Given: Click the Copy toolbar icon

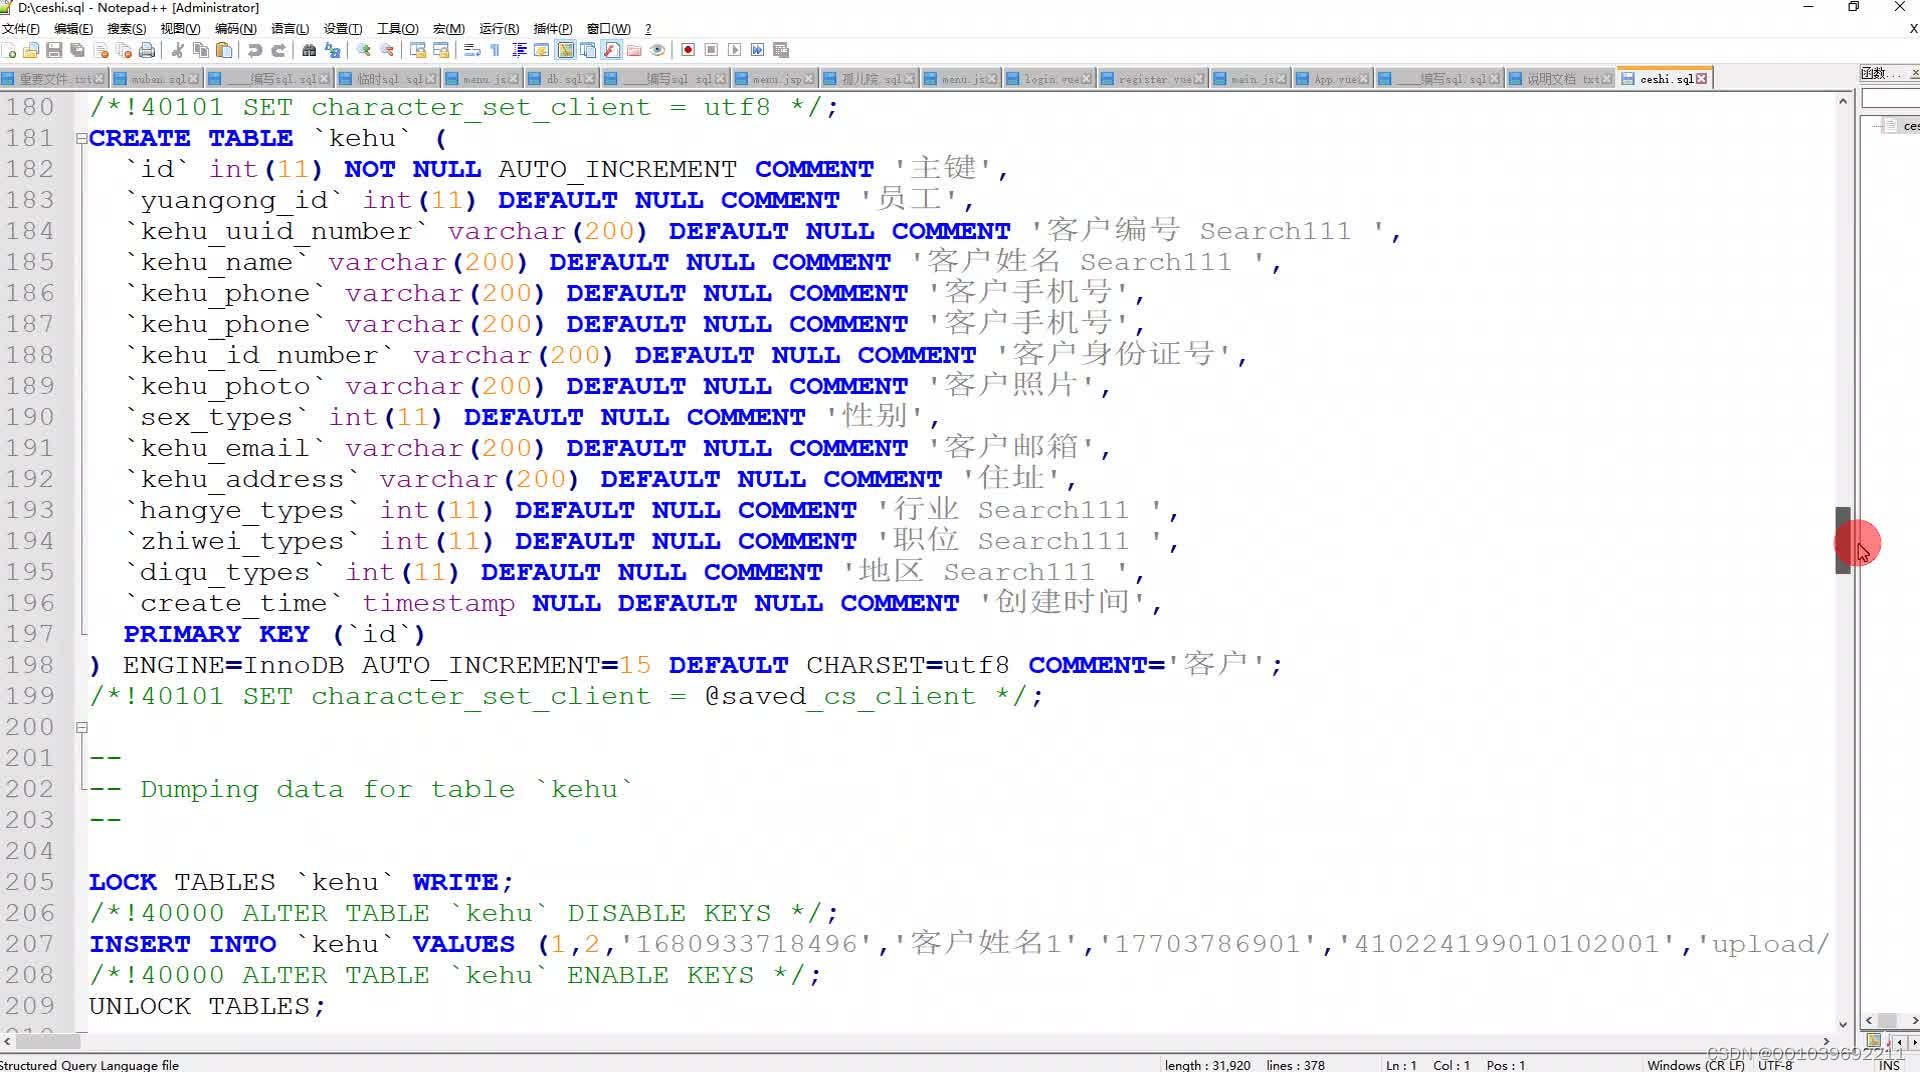Looking at the screenshot, I should [201, 50].
